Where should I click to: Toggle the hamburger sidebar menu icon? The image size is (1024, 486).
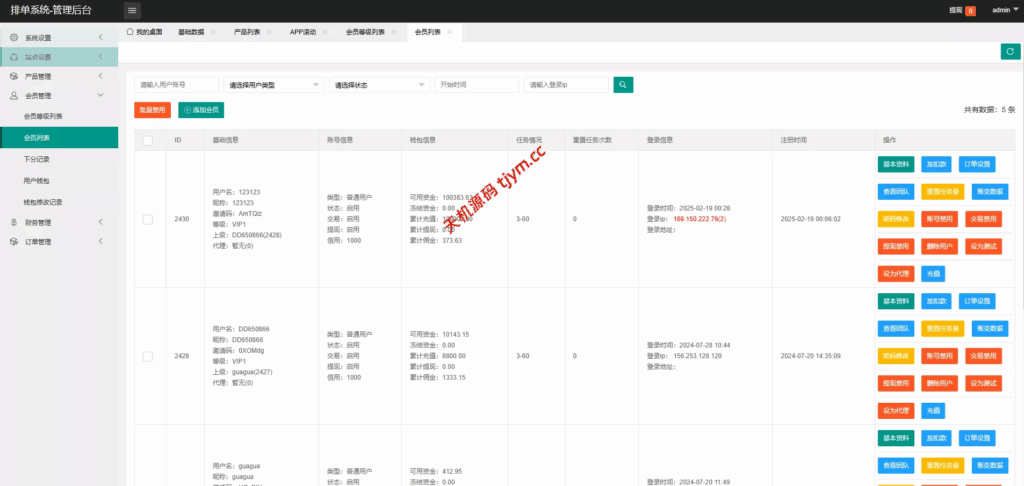tap(132, 10)
